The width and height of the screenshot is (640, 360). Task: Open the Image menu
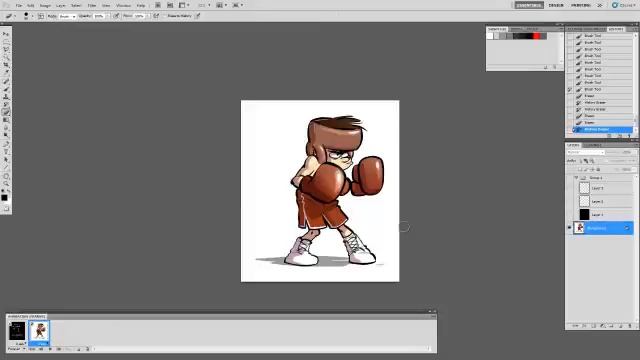[45, 6]
